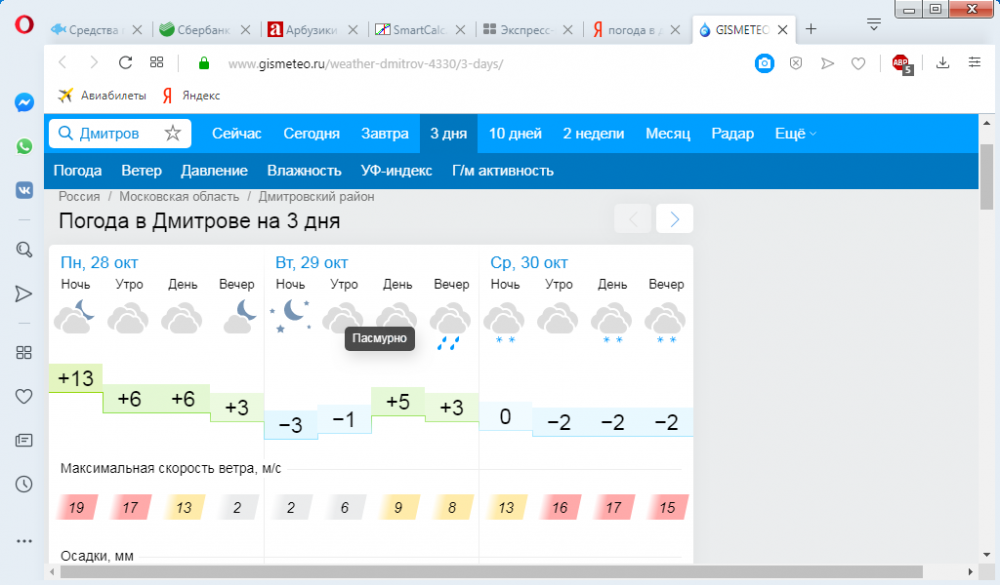Click the horizontal scrollbar at the bottom
This screenshot has height=585, width=1000.
[500, 572]
